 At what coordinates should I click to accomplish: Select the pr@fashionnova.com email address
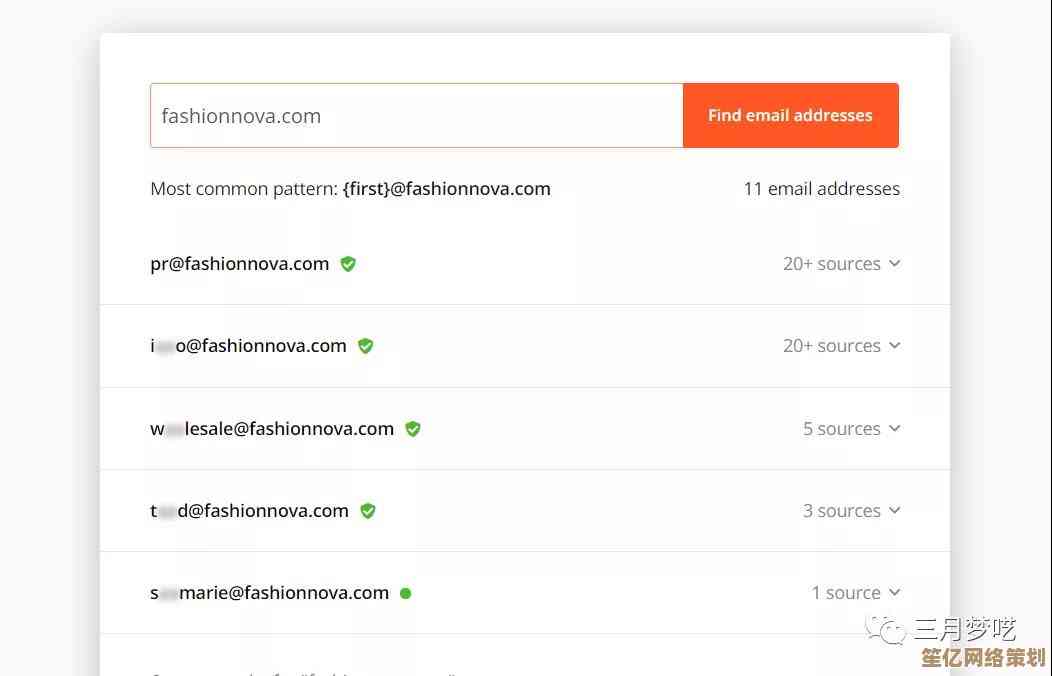(x=240, y=264)
